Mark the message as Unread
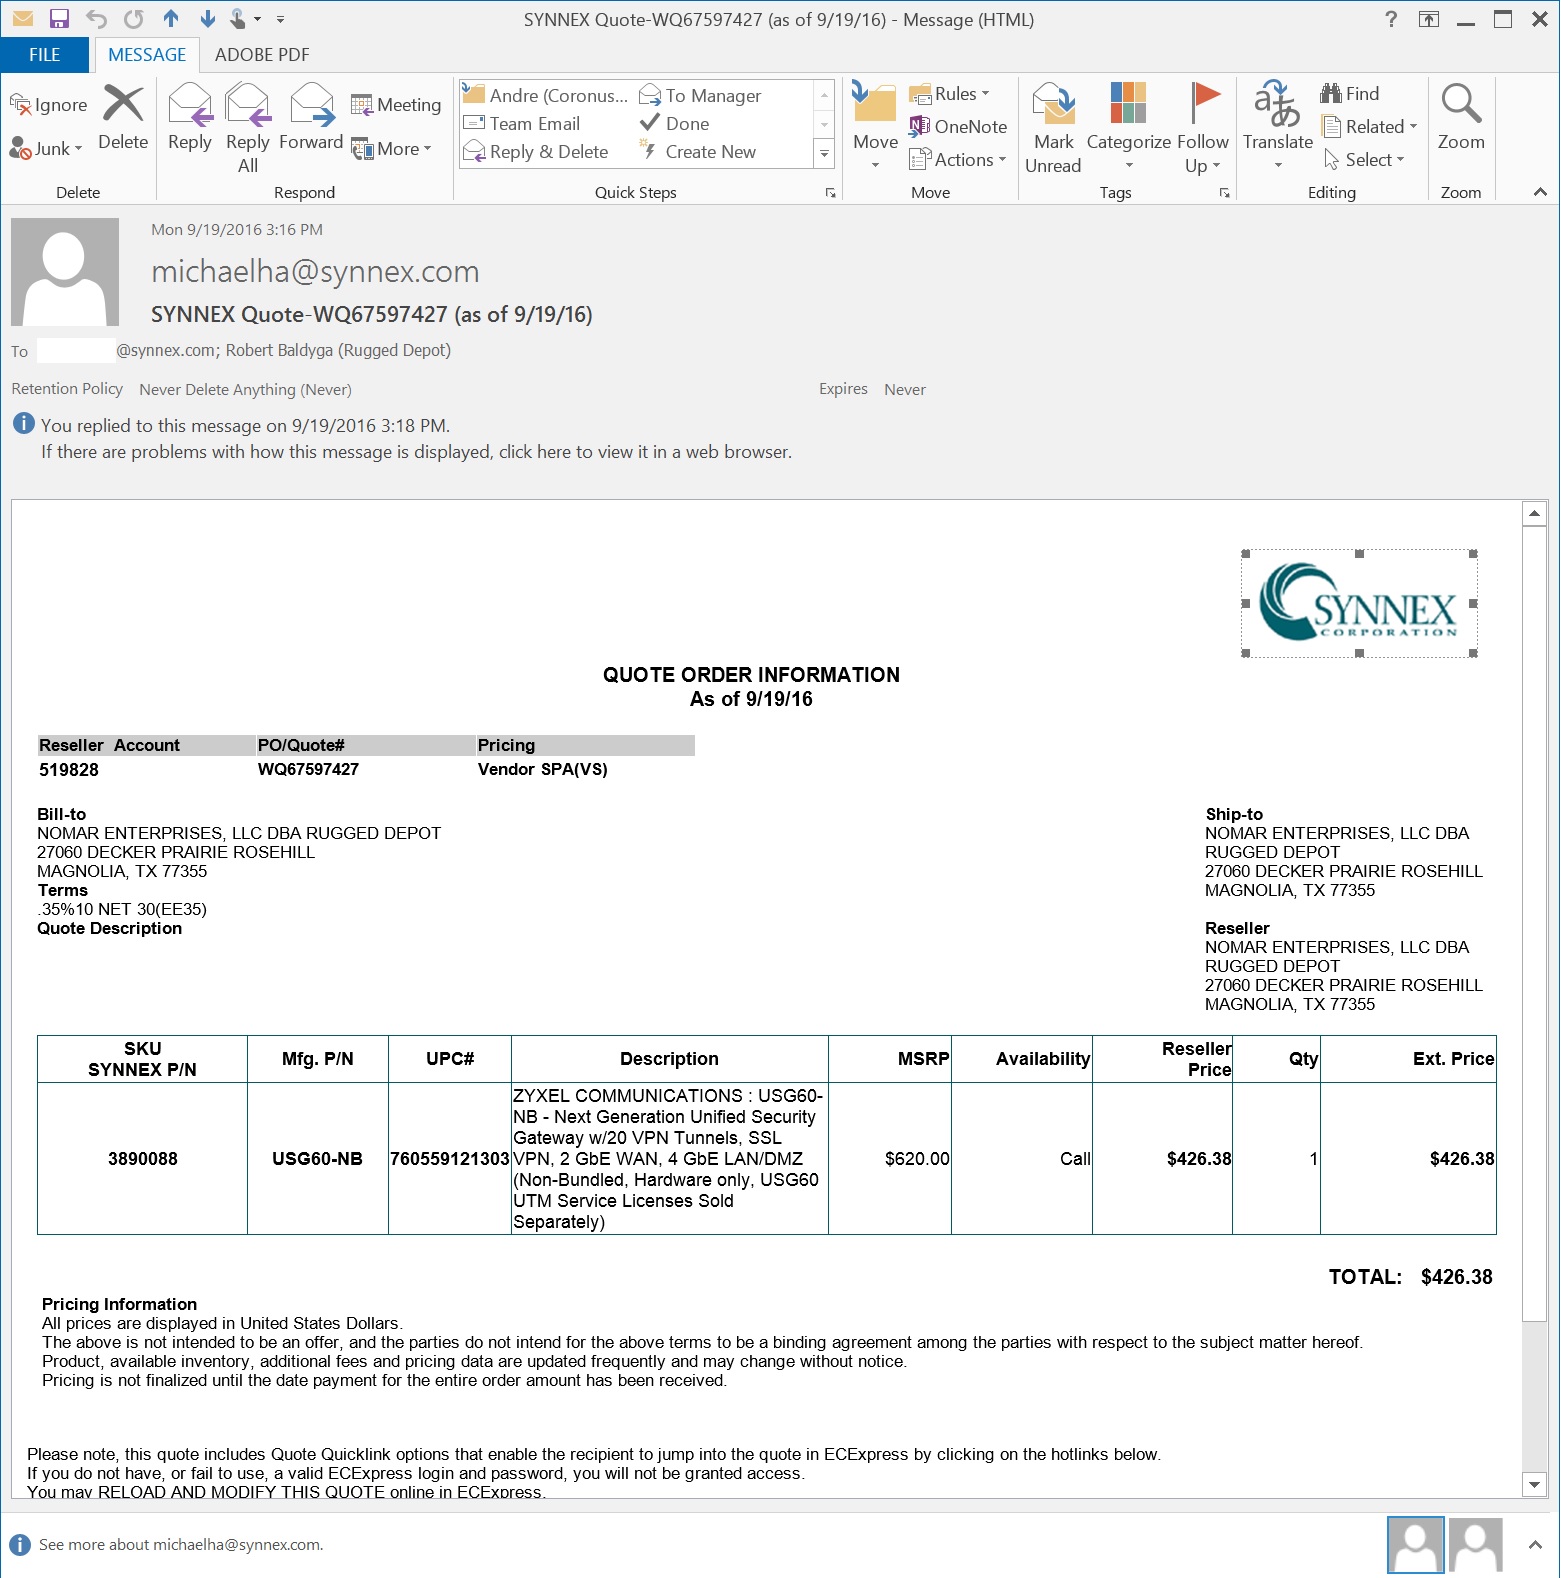Screen dimensions: 1561x1578 (x=1053, y=129)
